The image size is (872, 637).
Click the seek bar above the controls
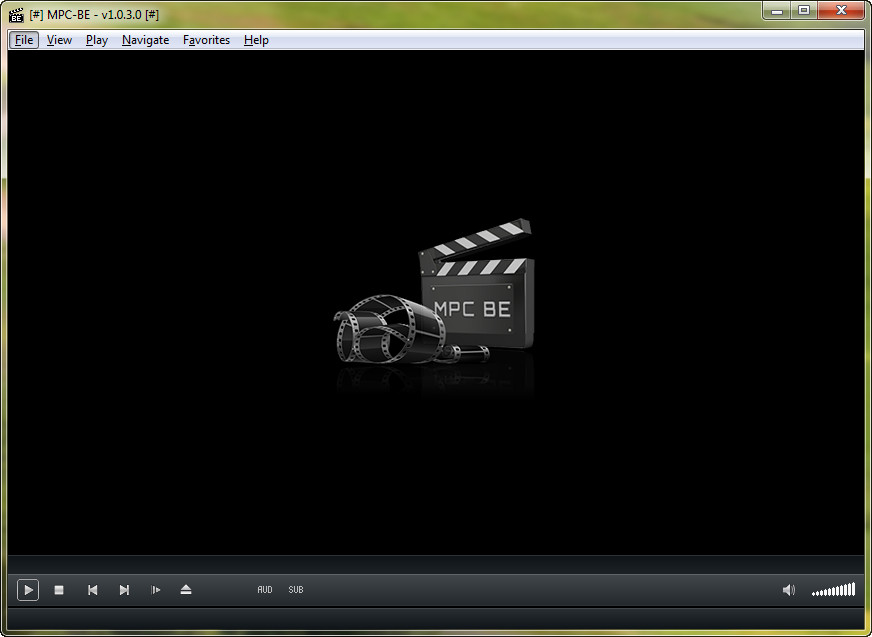(x=436, y=565)
